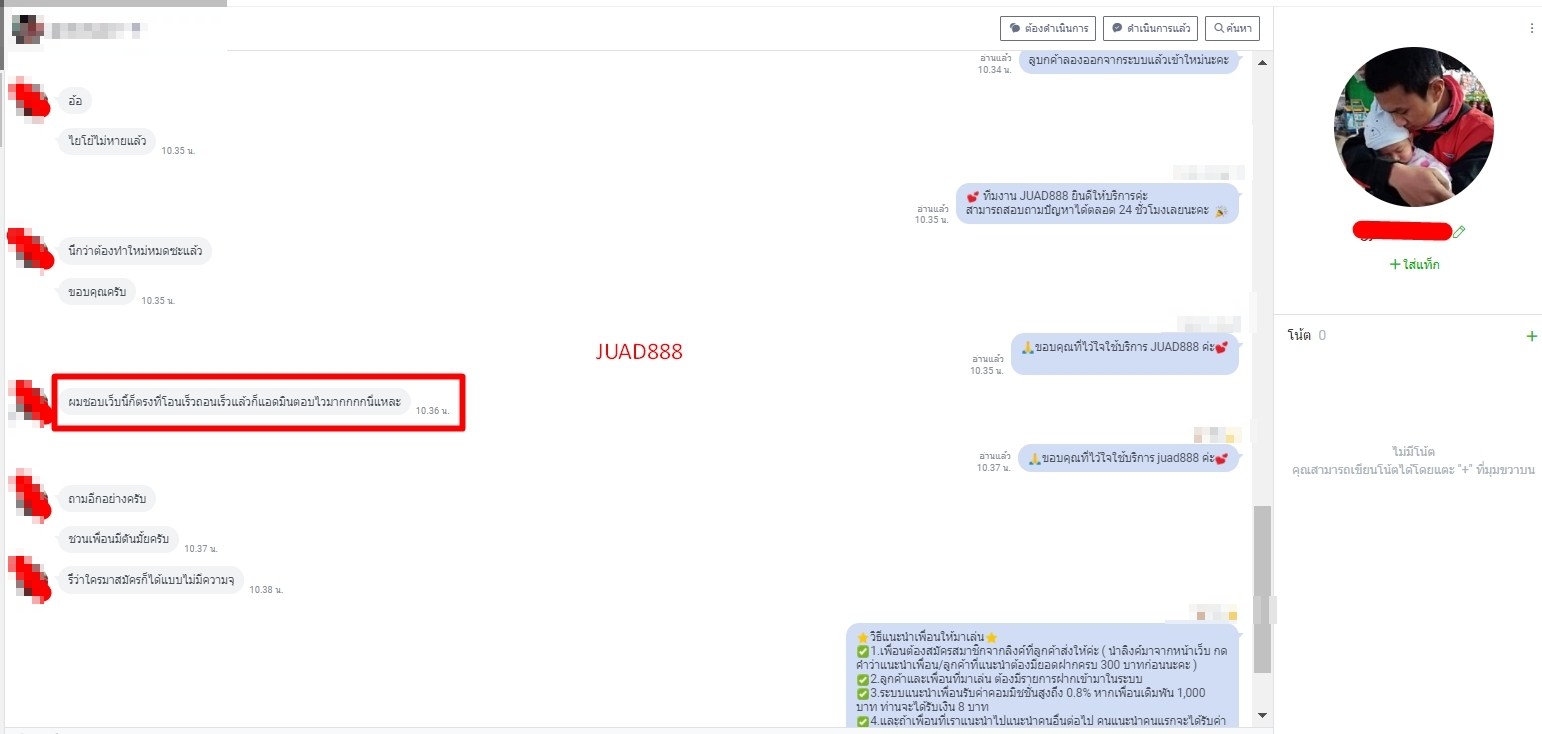
Task: Select the ขอบคุณครับ message bubble
Action: point(96,291)
